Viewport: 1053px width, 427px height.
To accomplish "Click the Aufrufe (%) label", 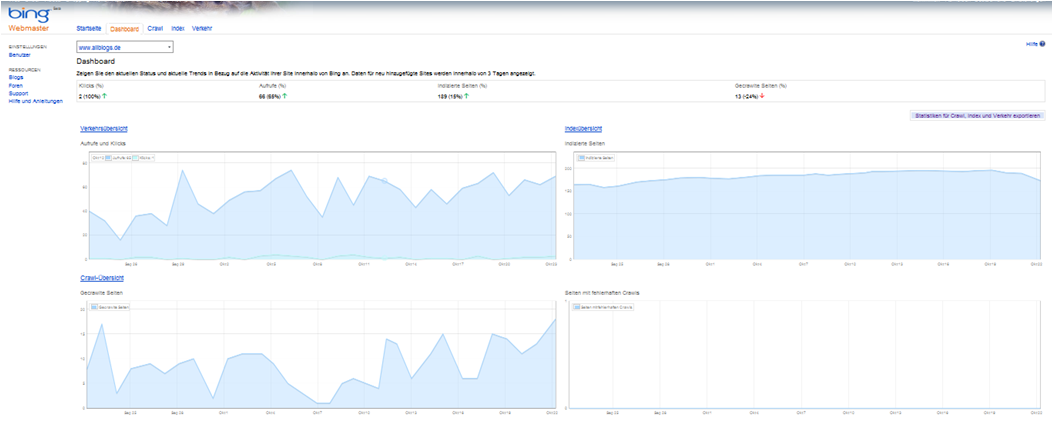I will tap(273, 86).
